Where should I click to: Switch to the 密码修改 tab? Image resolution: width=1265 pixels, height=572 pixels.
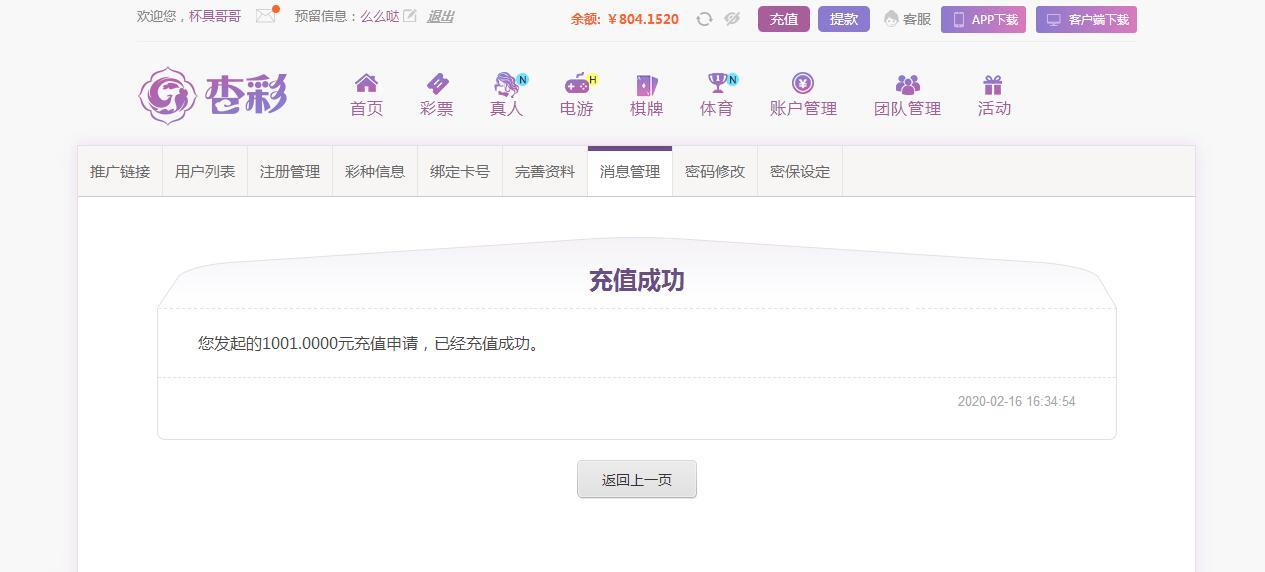click(x=715, y=171)
